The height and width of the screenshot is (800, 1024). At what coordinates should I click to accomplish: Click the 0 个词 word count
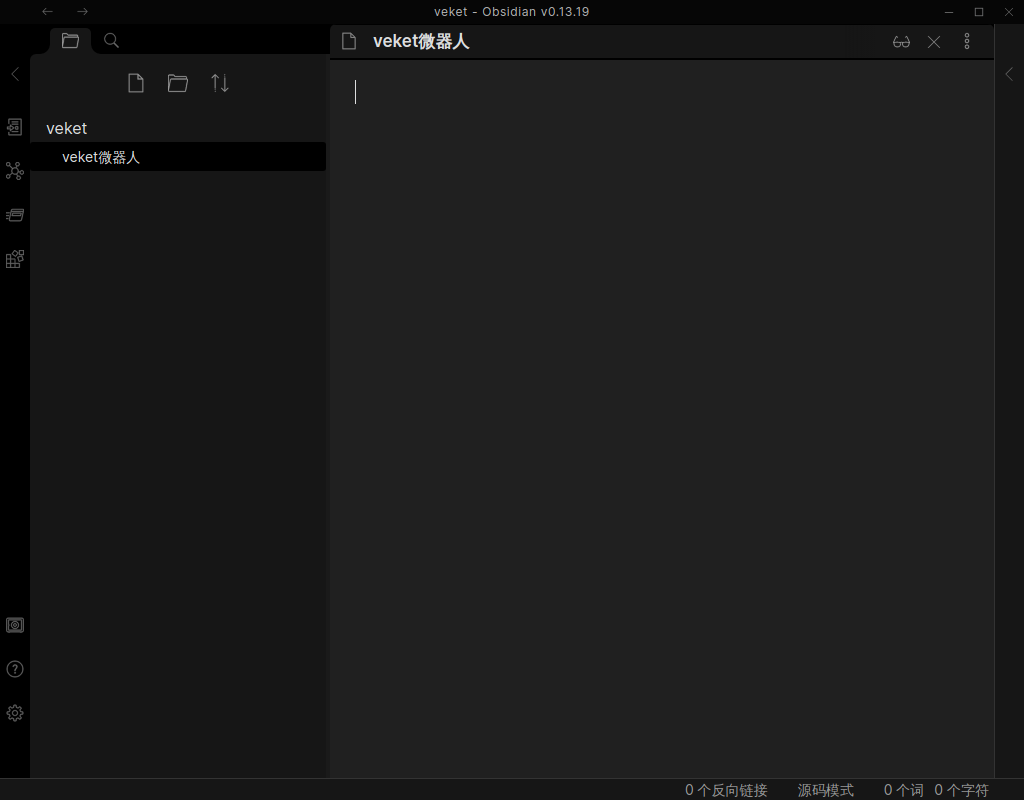[x=903, y=790]
